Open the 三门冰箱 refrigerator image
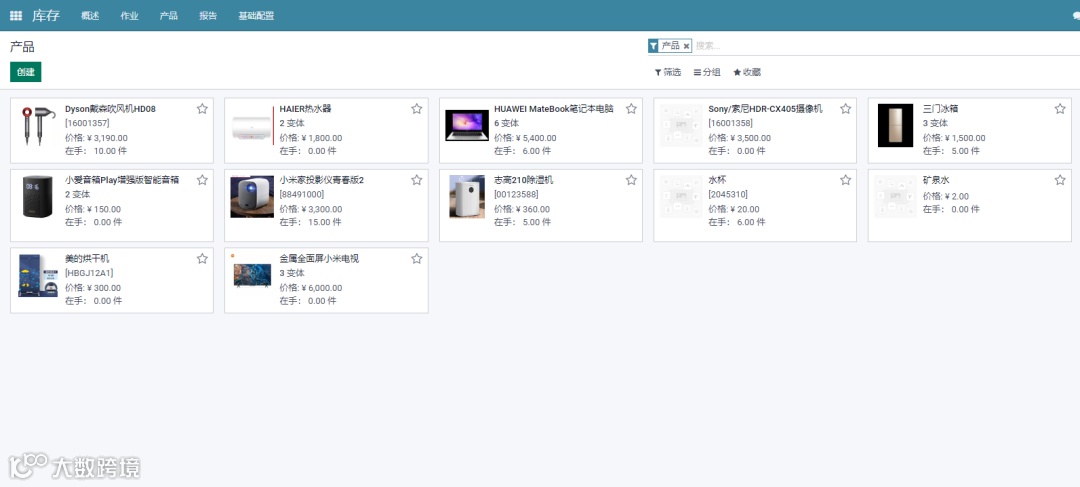Image resolution: width=1080 pixels, height=487 pixels. pos(895,125)
